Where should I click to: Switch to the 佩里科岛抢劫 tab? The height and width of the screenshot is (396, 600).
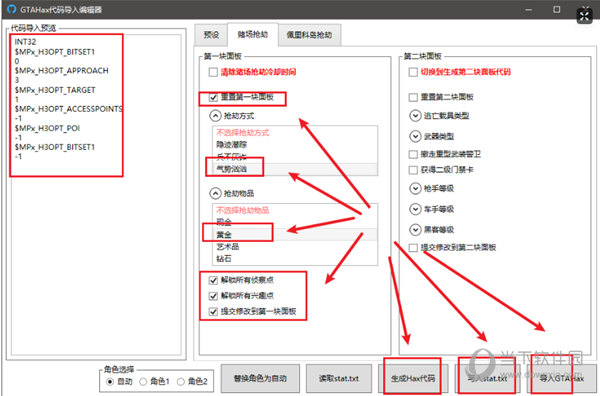tap(309, 35)
